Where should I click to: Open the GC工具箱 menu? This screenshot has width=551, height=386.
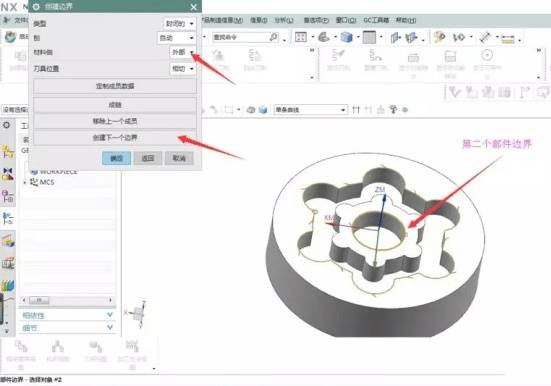376,20
